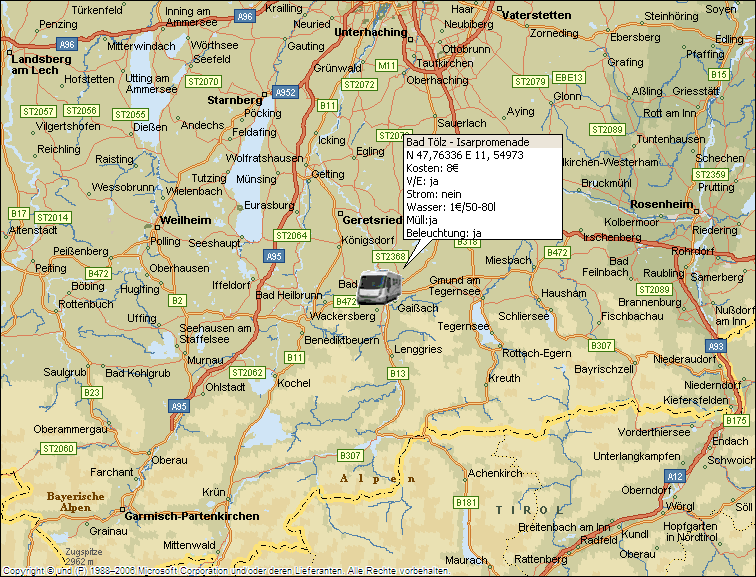Click the M11 road shield near Grünwald
756x577 pixels.
click(386, 65)
